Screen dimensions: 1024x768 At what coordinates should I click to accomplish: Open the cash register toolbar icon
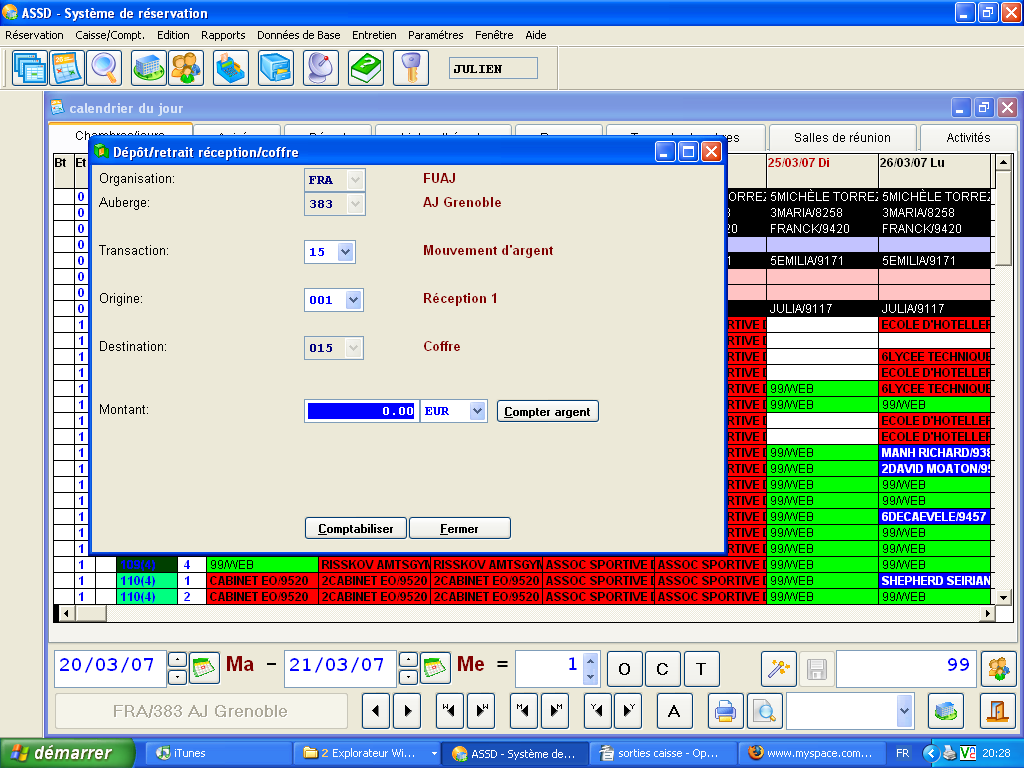231,68
